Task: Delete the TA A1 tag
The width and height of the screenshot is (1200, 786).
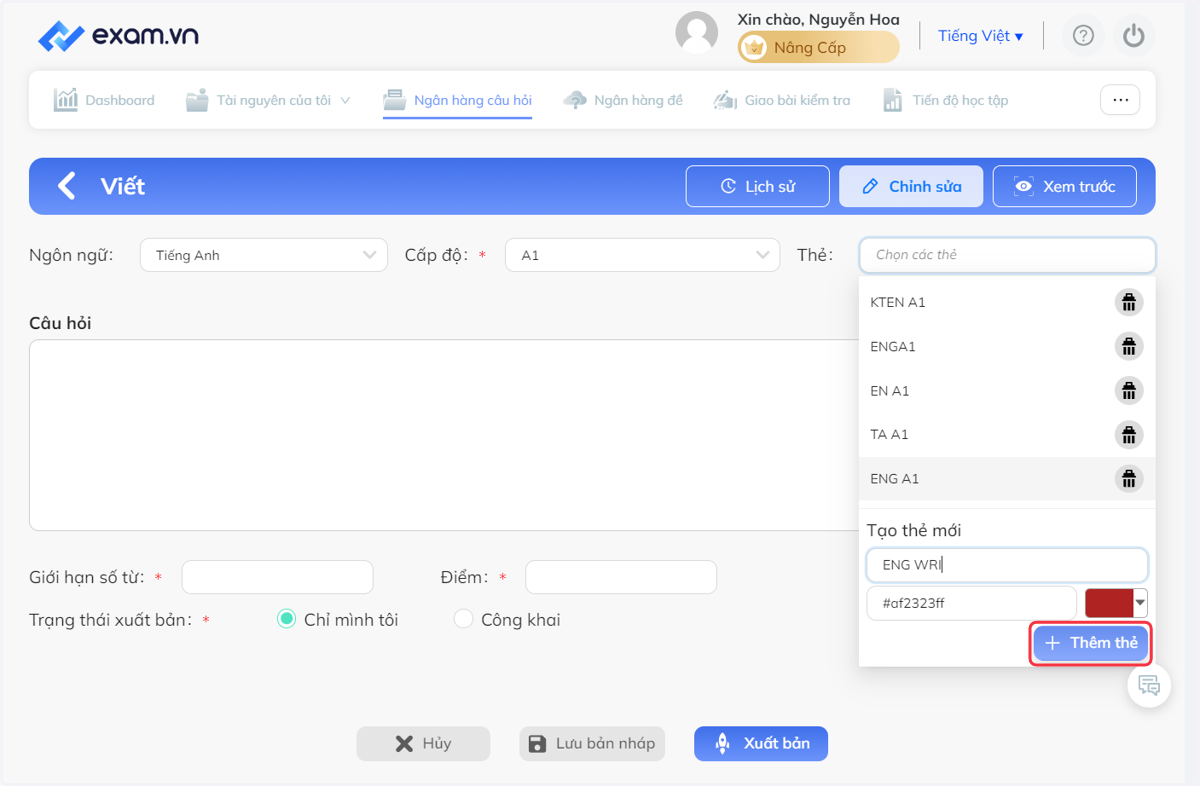Action: [1129, 434]
